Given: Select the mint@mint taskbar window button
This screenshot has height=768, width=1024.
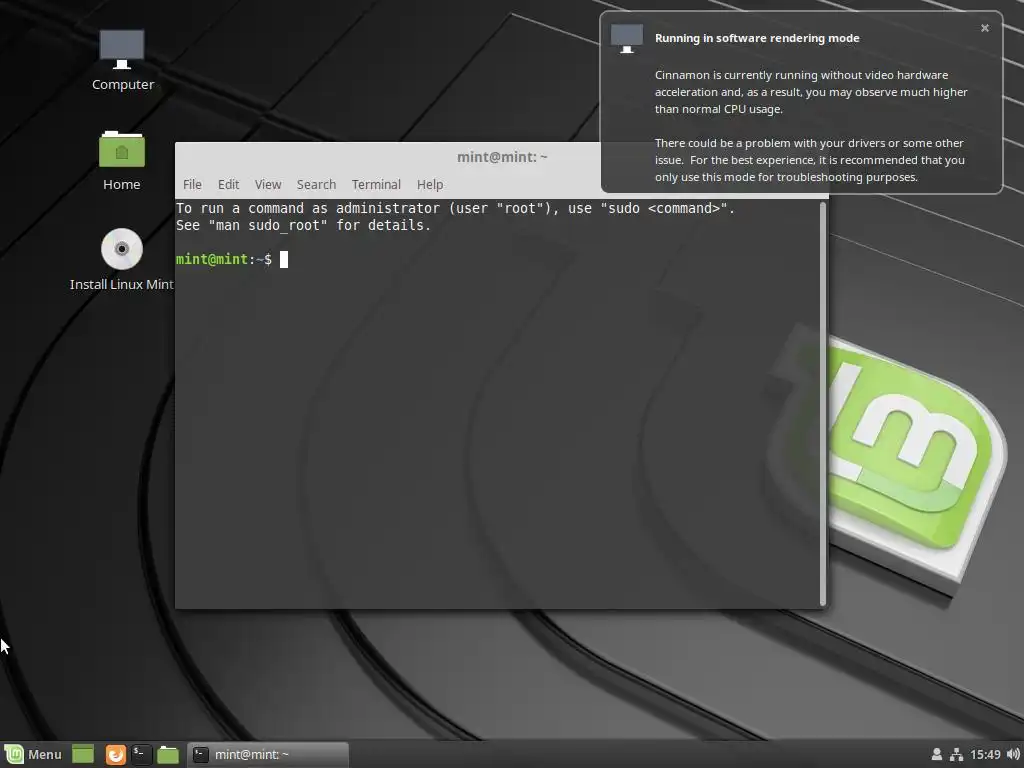Looking at the screenshot, I should point(268,754).
